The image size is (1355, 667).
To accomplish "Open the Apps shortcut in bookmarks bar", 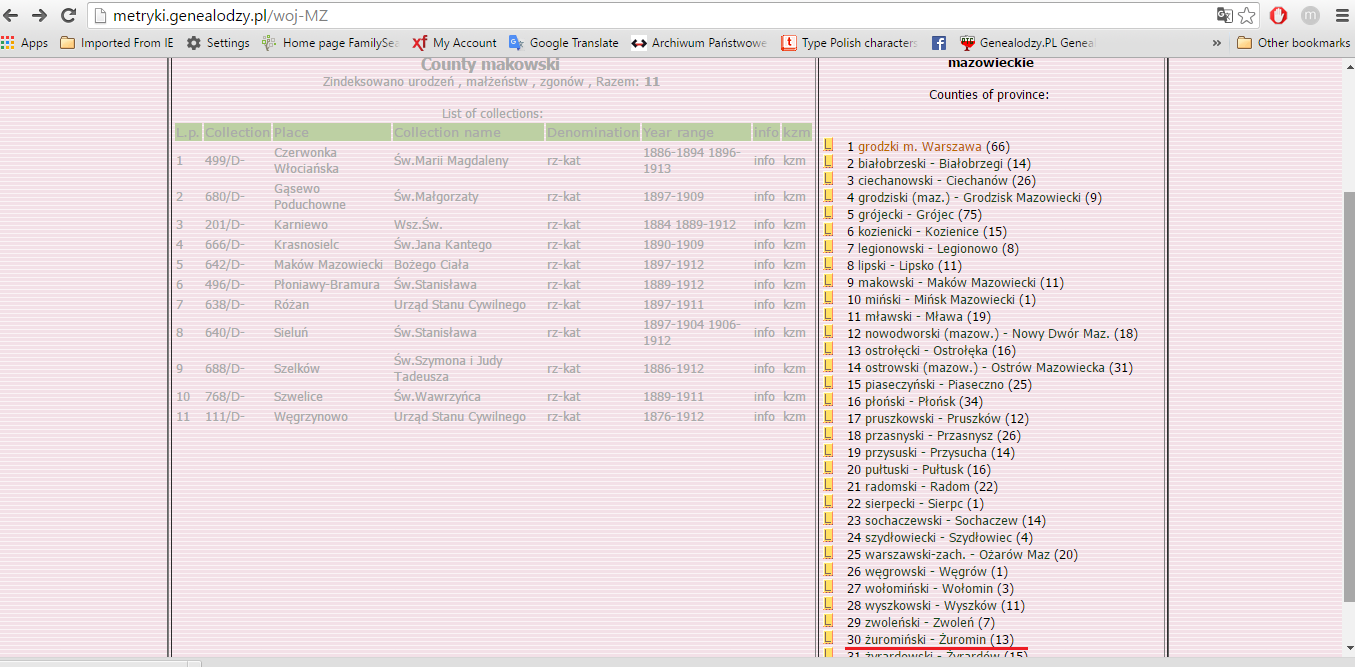I will tap(25, 43).
